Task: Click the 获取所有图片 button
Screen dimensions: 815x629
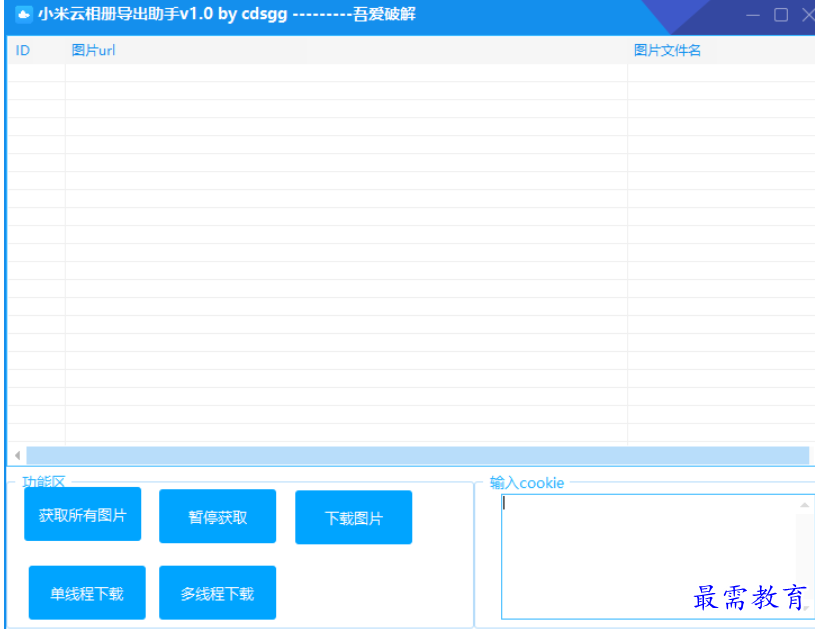Action: point(83,514)
